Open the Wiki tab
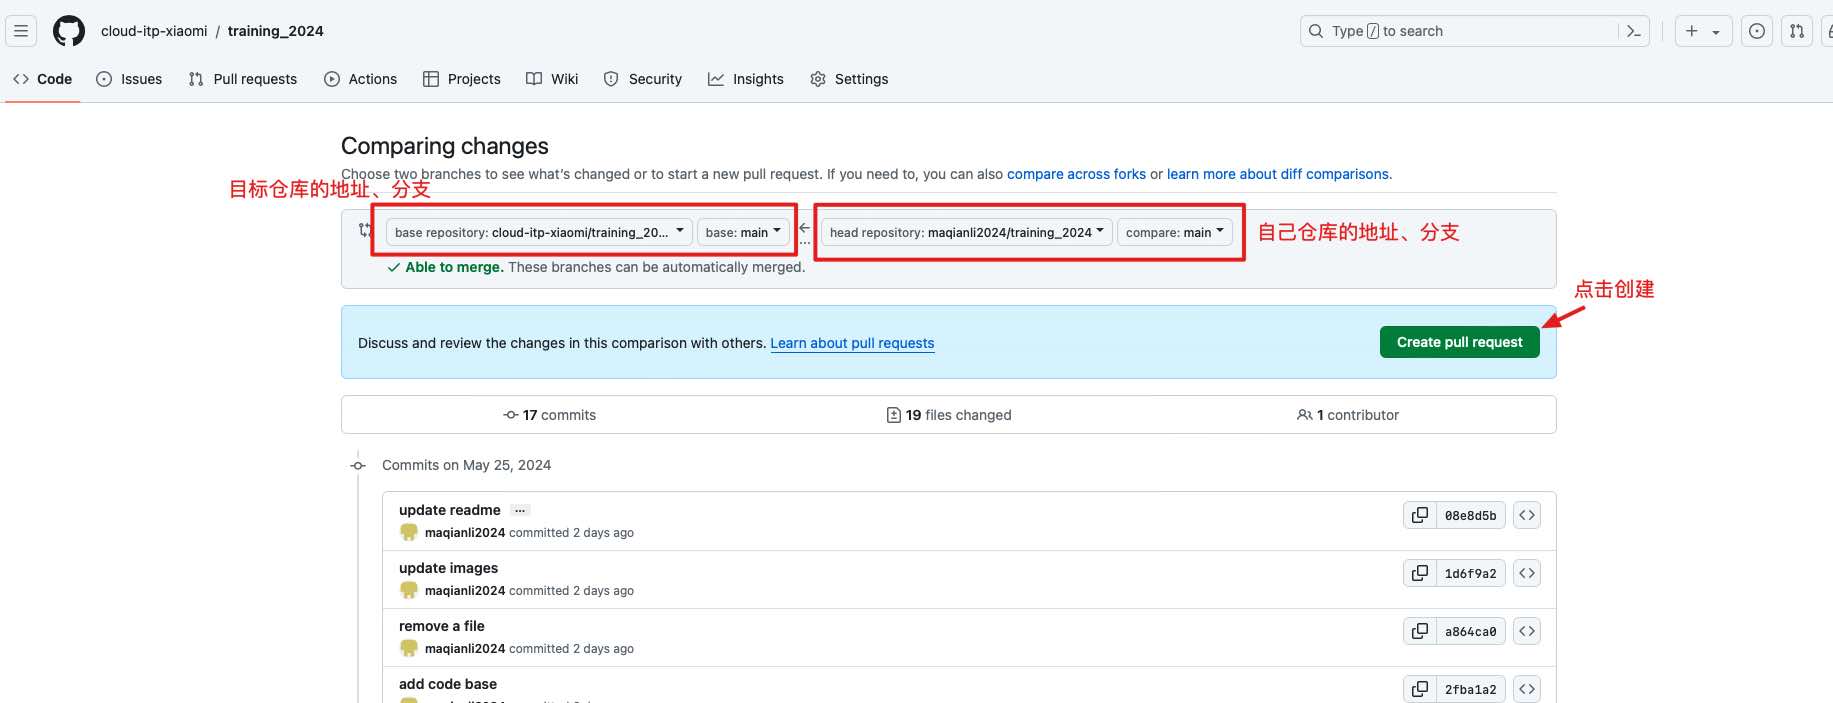Viewport: 1833px width, 703px height. (552, 79)
